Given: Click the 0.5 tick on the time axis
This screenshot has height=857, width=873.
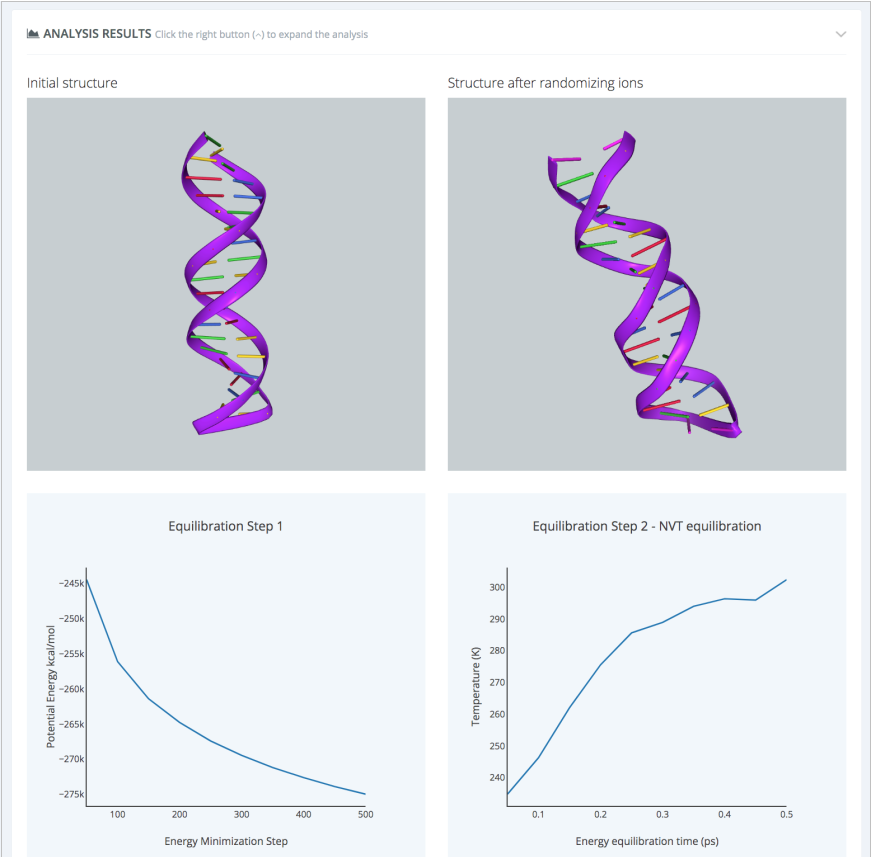Looking at the screenshot, I should pos(786,816).
